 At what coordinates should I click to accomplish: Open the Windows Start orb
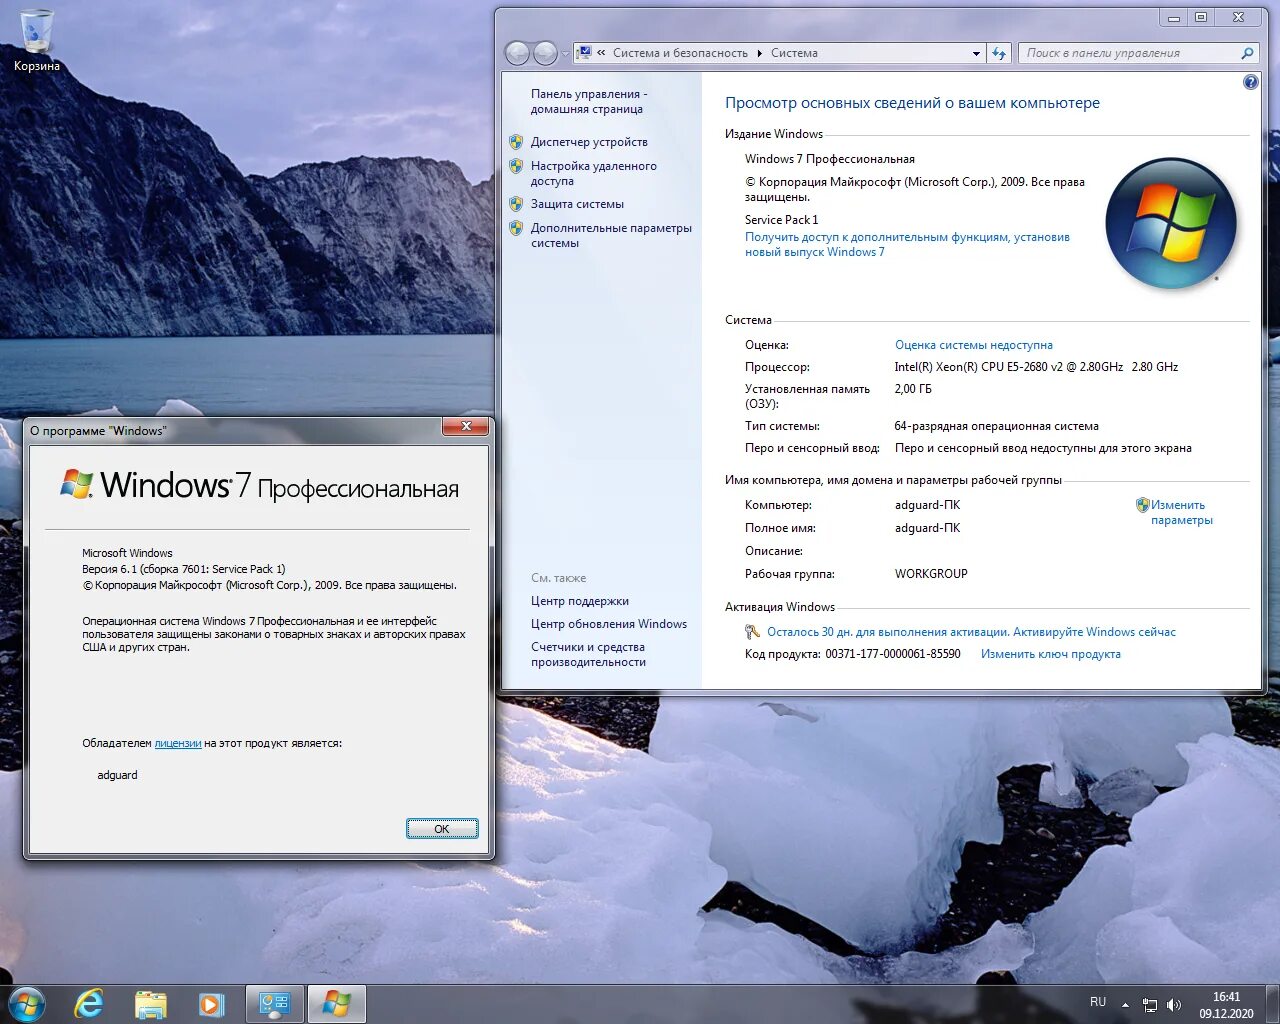pyautogui.click(x=27, y=1004)
